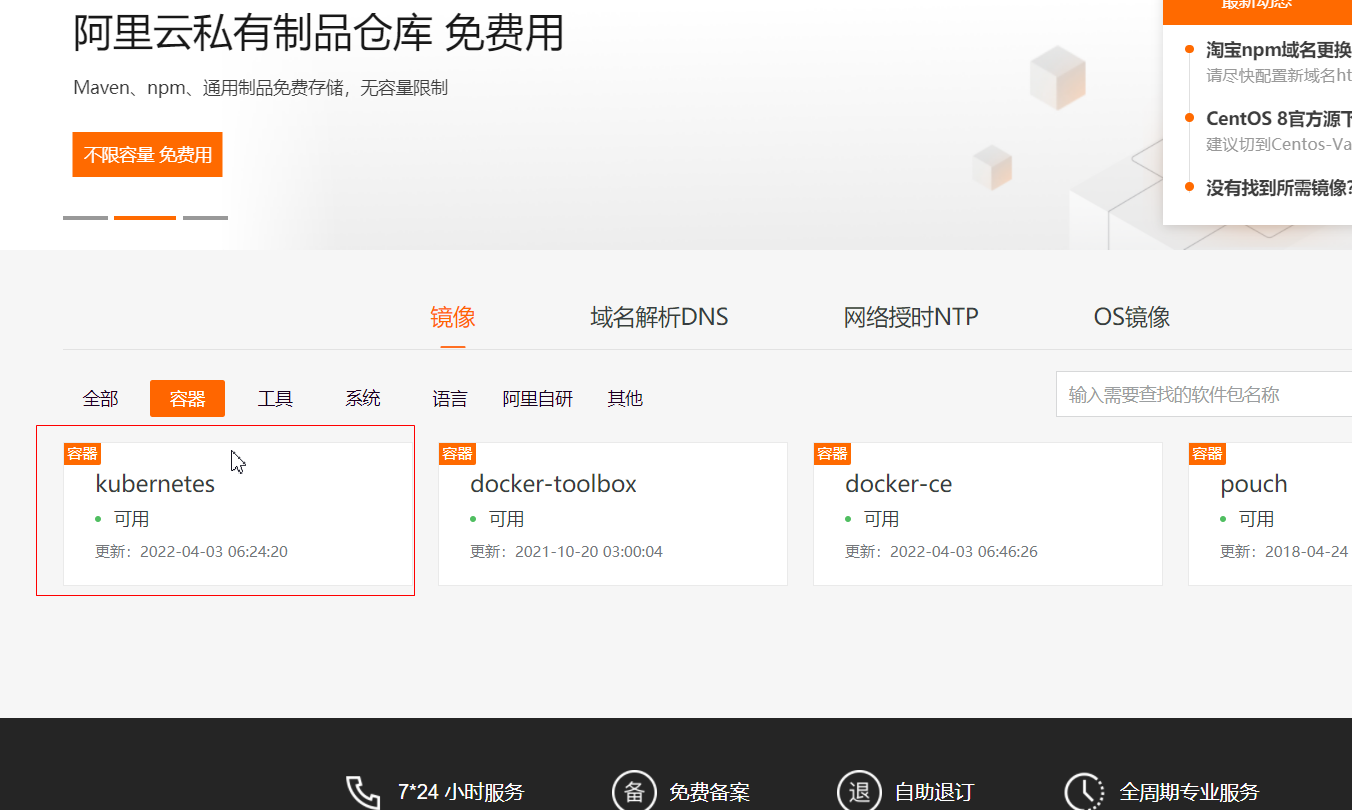This screenshot has height=810, width=1352.
Task: Click the 容器 tag on docker-toolbox card
Action: pos(457,454)
